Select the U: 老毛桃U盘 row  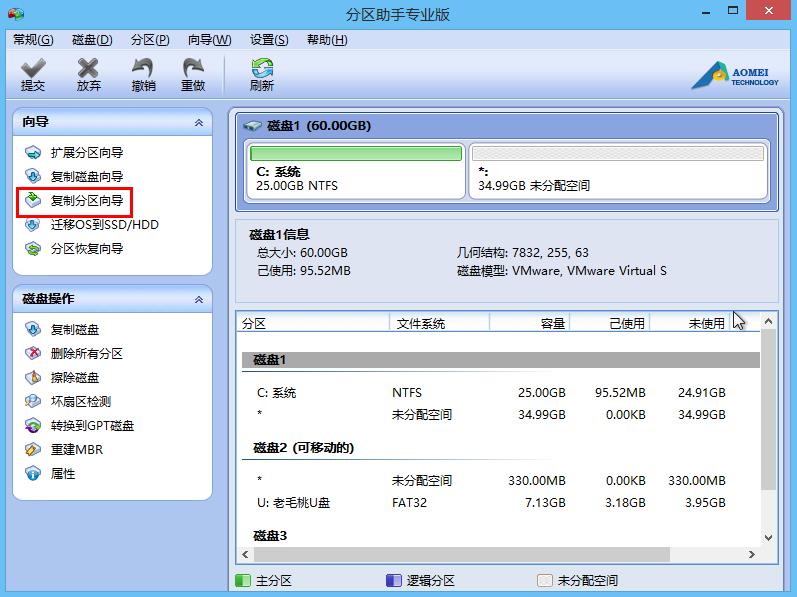501,502
